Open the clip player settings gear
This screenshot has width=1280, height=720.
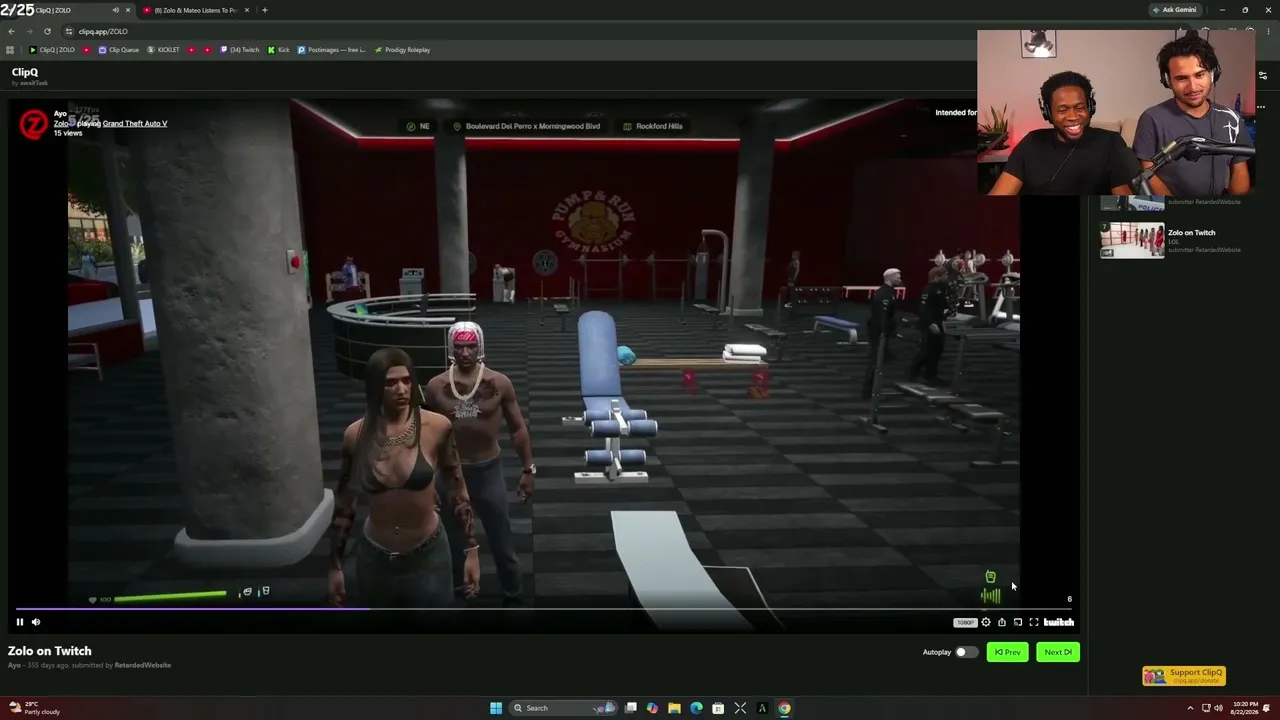coord(986,622)
